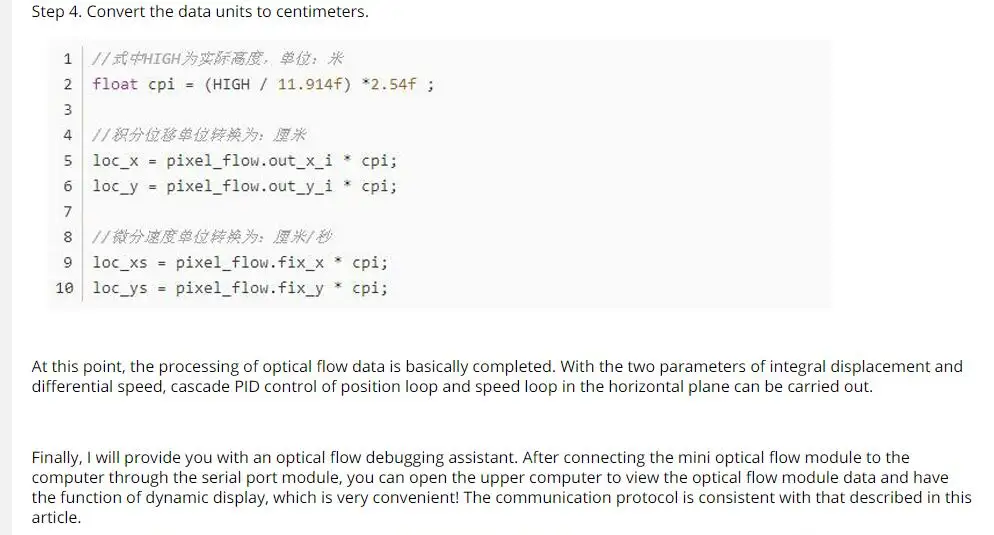Click line number 2 in code gutter
994x535 pixels.
coord(67,84)
